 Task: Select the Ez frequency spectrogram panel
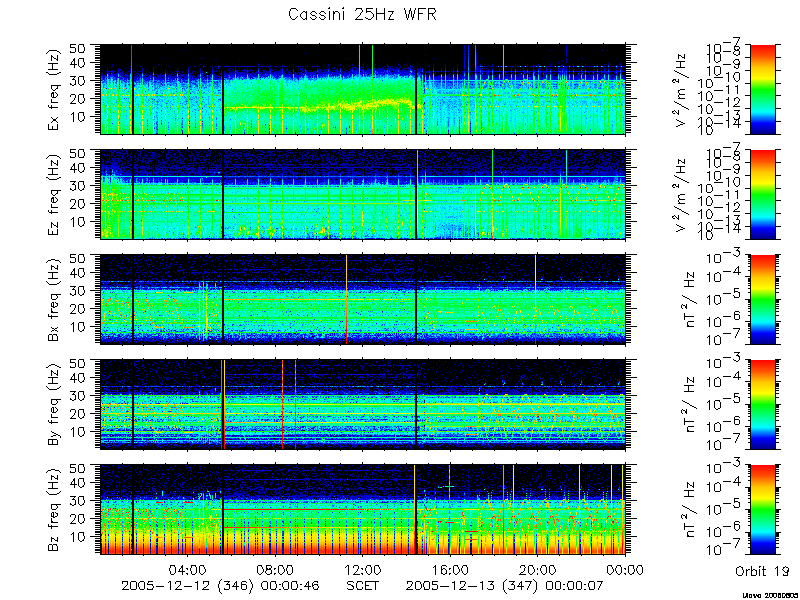pos(362,194)
